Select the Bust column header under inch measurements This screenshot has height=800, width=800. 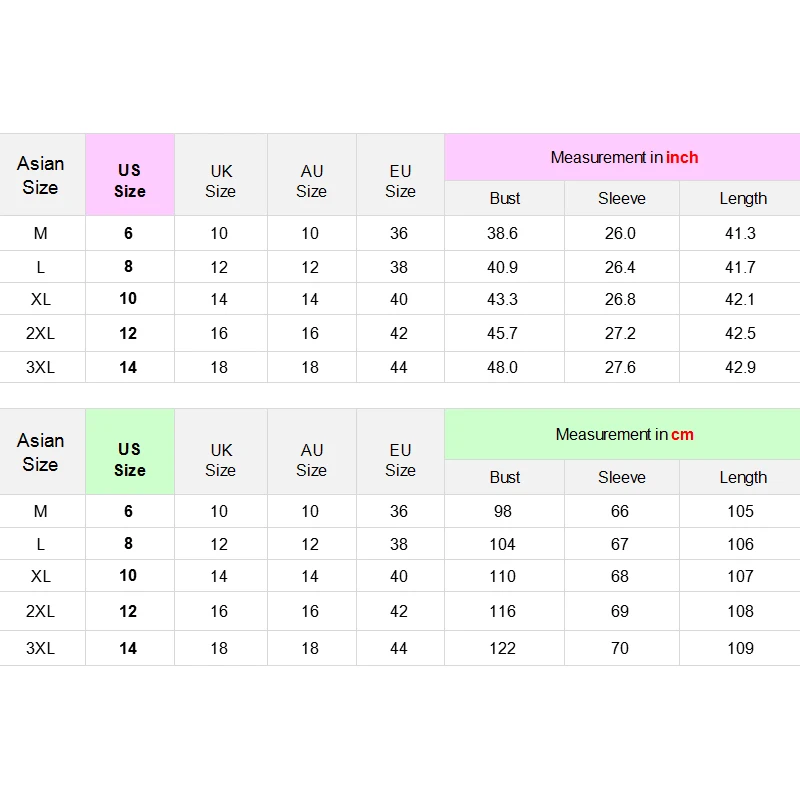505,198
